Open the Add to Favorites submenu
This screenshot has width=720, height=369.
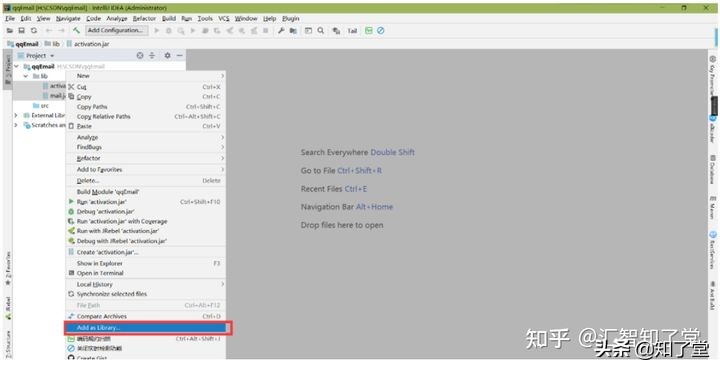(x=146, y=170)
